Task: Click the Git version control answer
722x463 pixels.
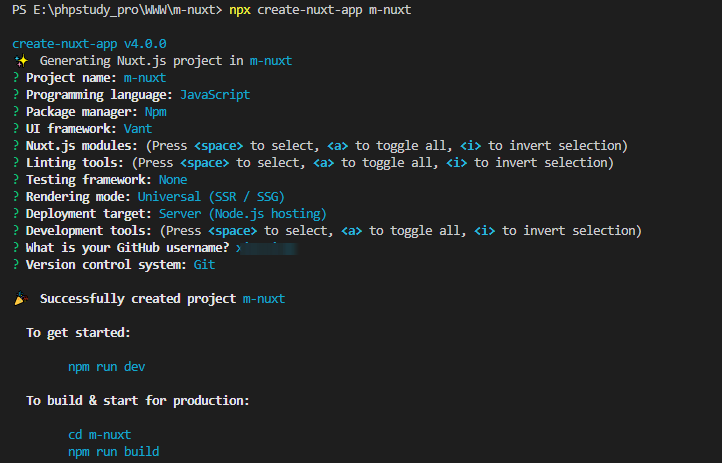Action: click(x=204, y=265)
